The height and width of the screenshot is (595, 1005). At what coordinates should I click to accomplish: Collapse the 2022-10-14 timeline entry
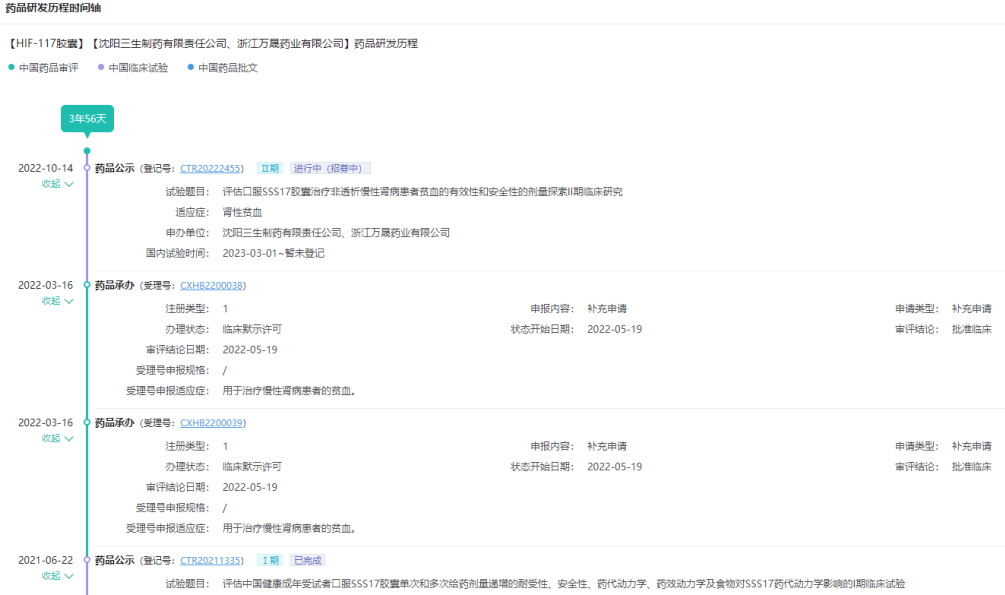tap(57, 184)
